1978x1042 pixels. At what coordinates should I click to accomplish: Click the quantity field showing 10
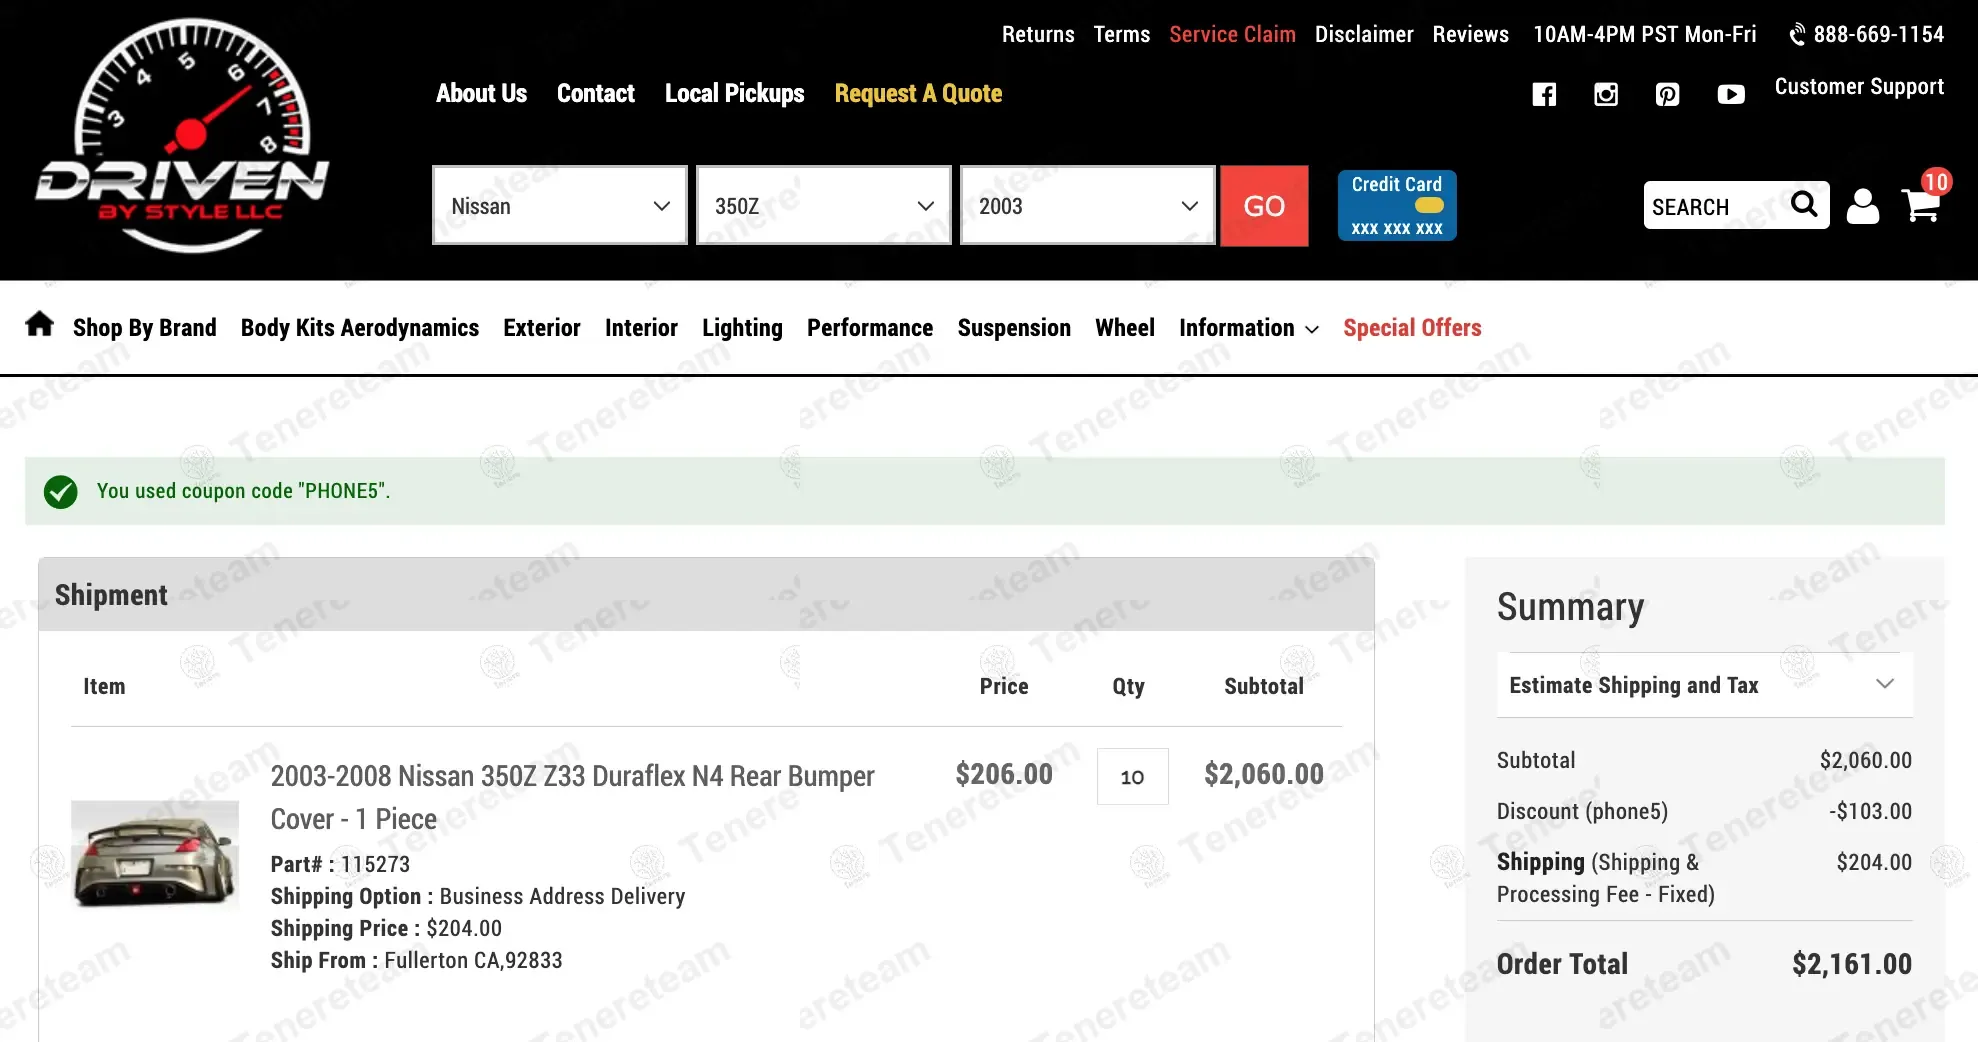1132,776
